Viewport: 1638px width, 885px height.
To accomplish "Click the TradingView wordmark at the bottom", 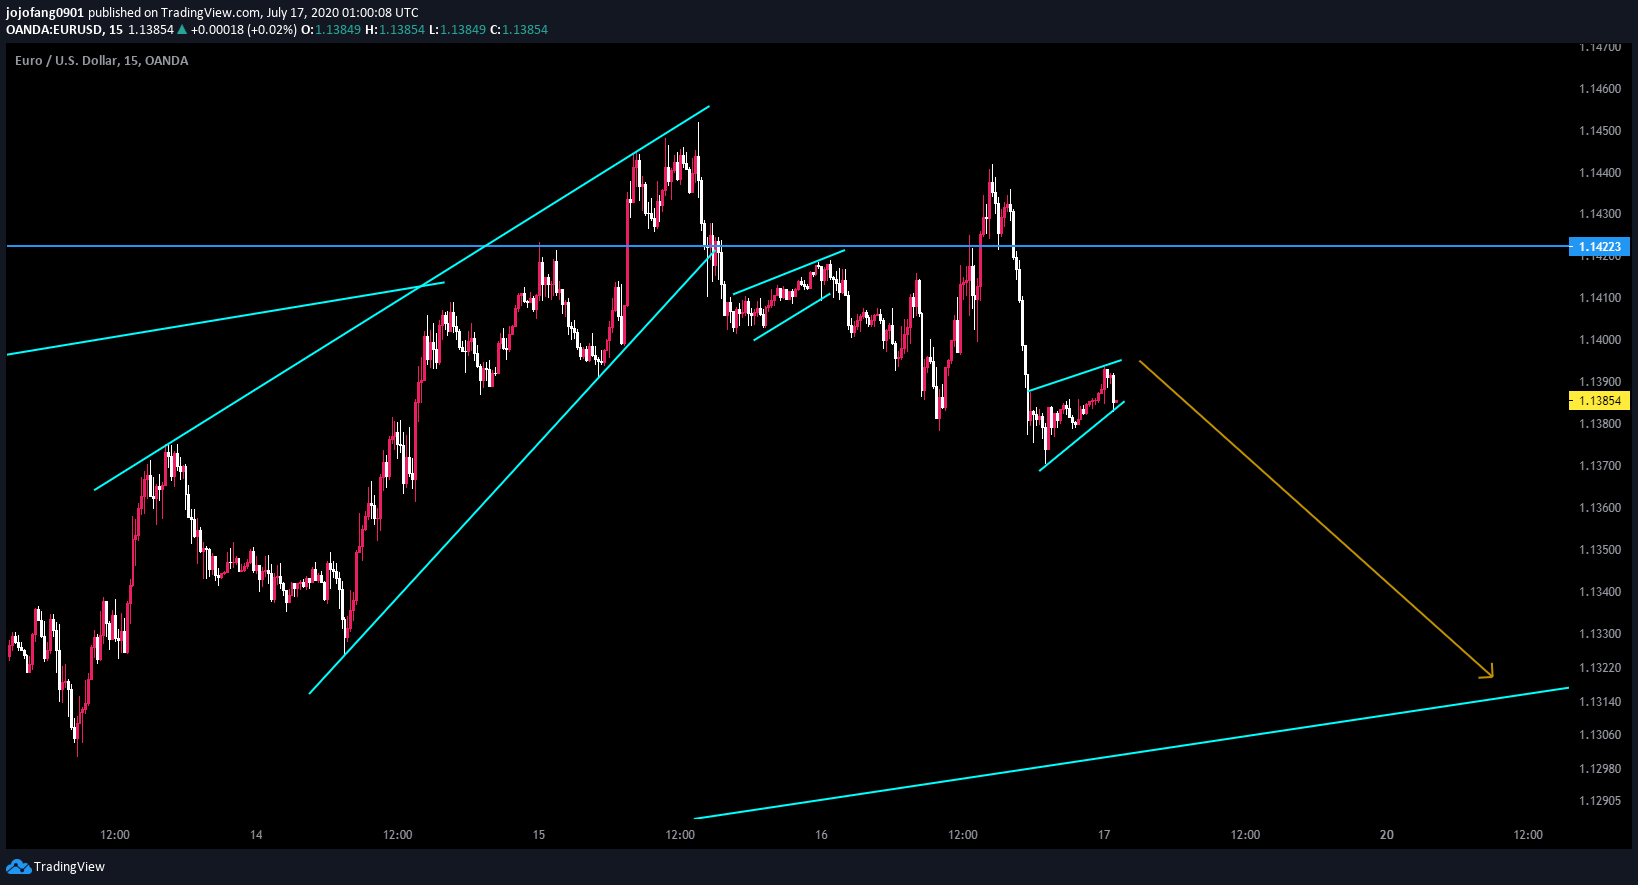I will 69,867.
